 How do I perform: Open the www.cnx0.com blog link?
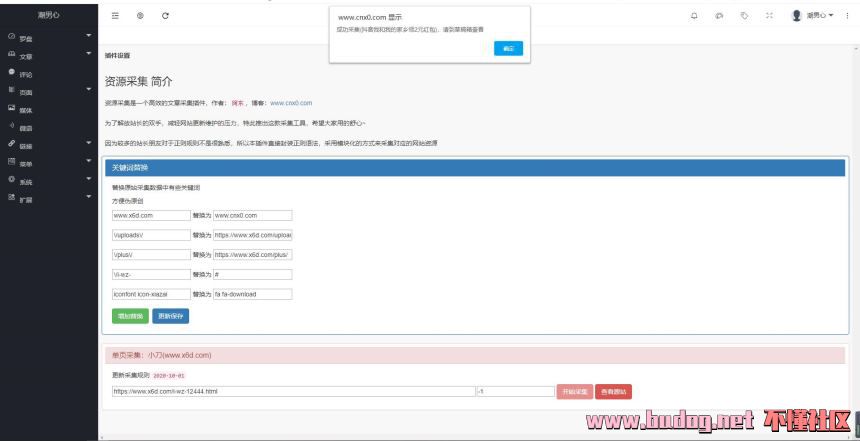(291, 103)
